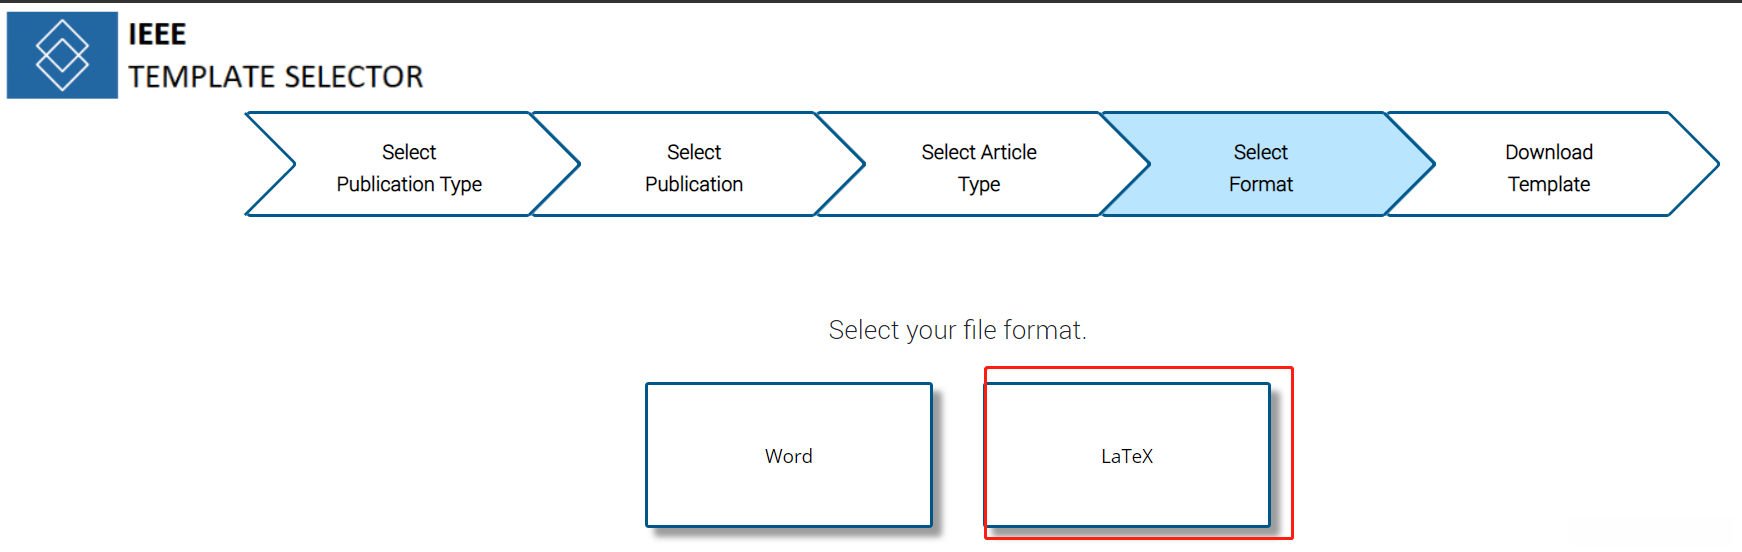Choose the LaTeX file format

point(1127,455)
